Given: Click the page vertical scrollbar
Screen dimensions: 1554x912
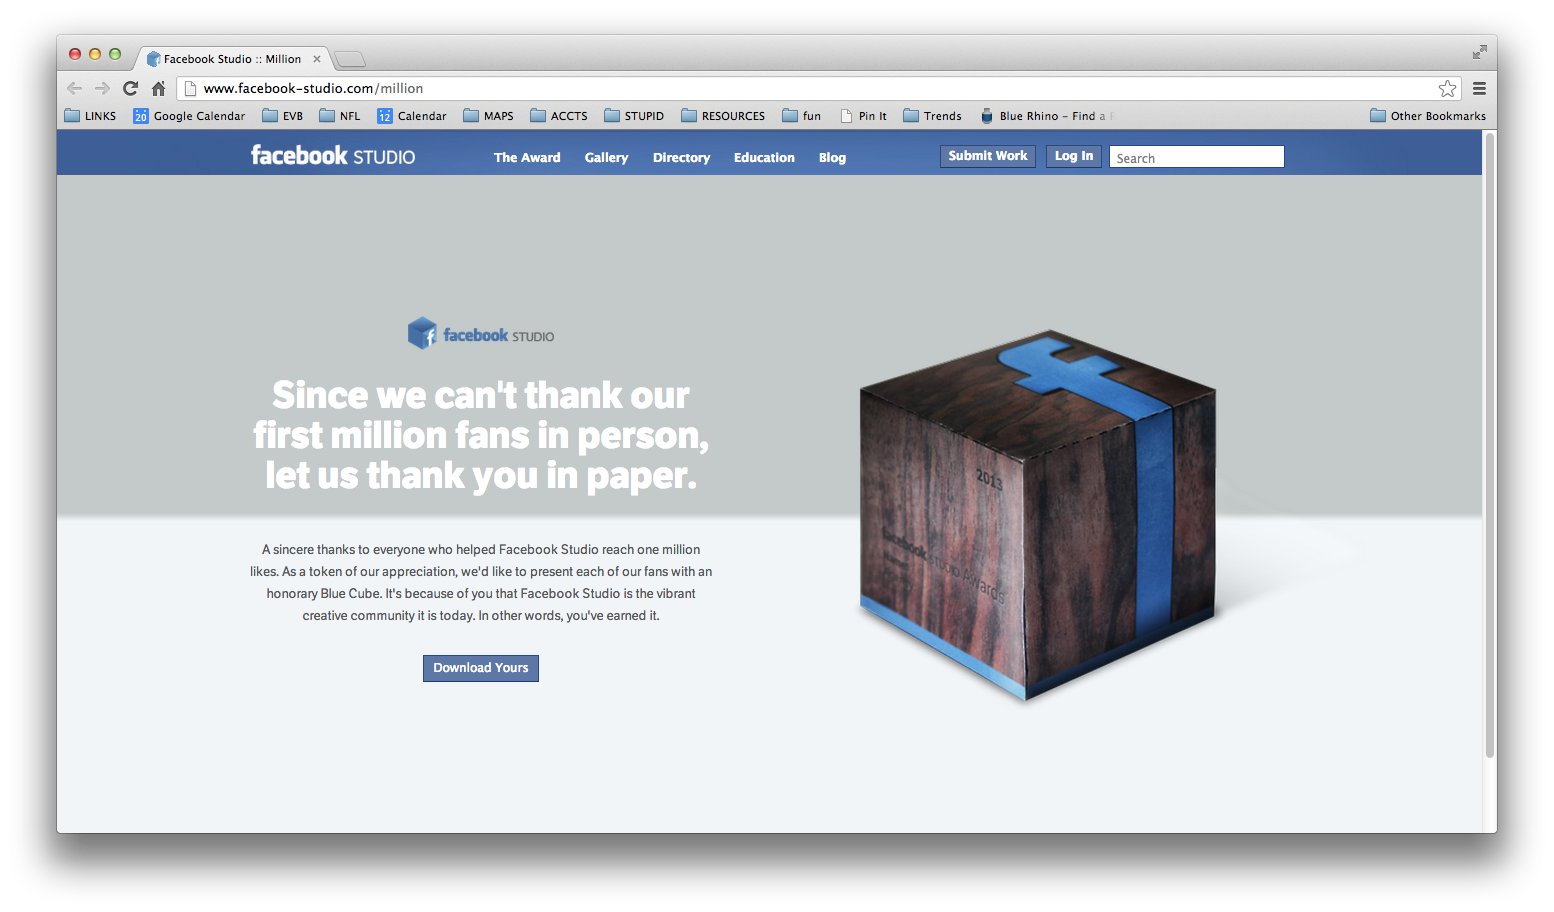Looking at the screenshot, I should pyautogui.click(x=1490, y=445).
